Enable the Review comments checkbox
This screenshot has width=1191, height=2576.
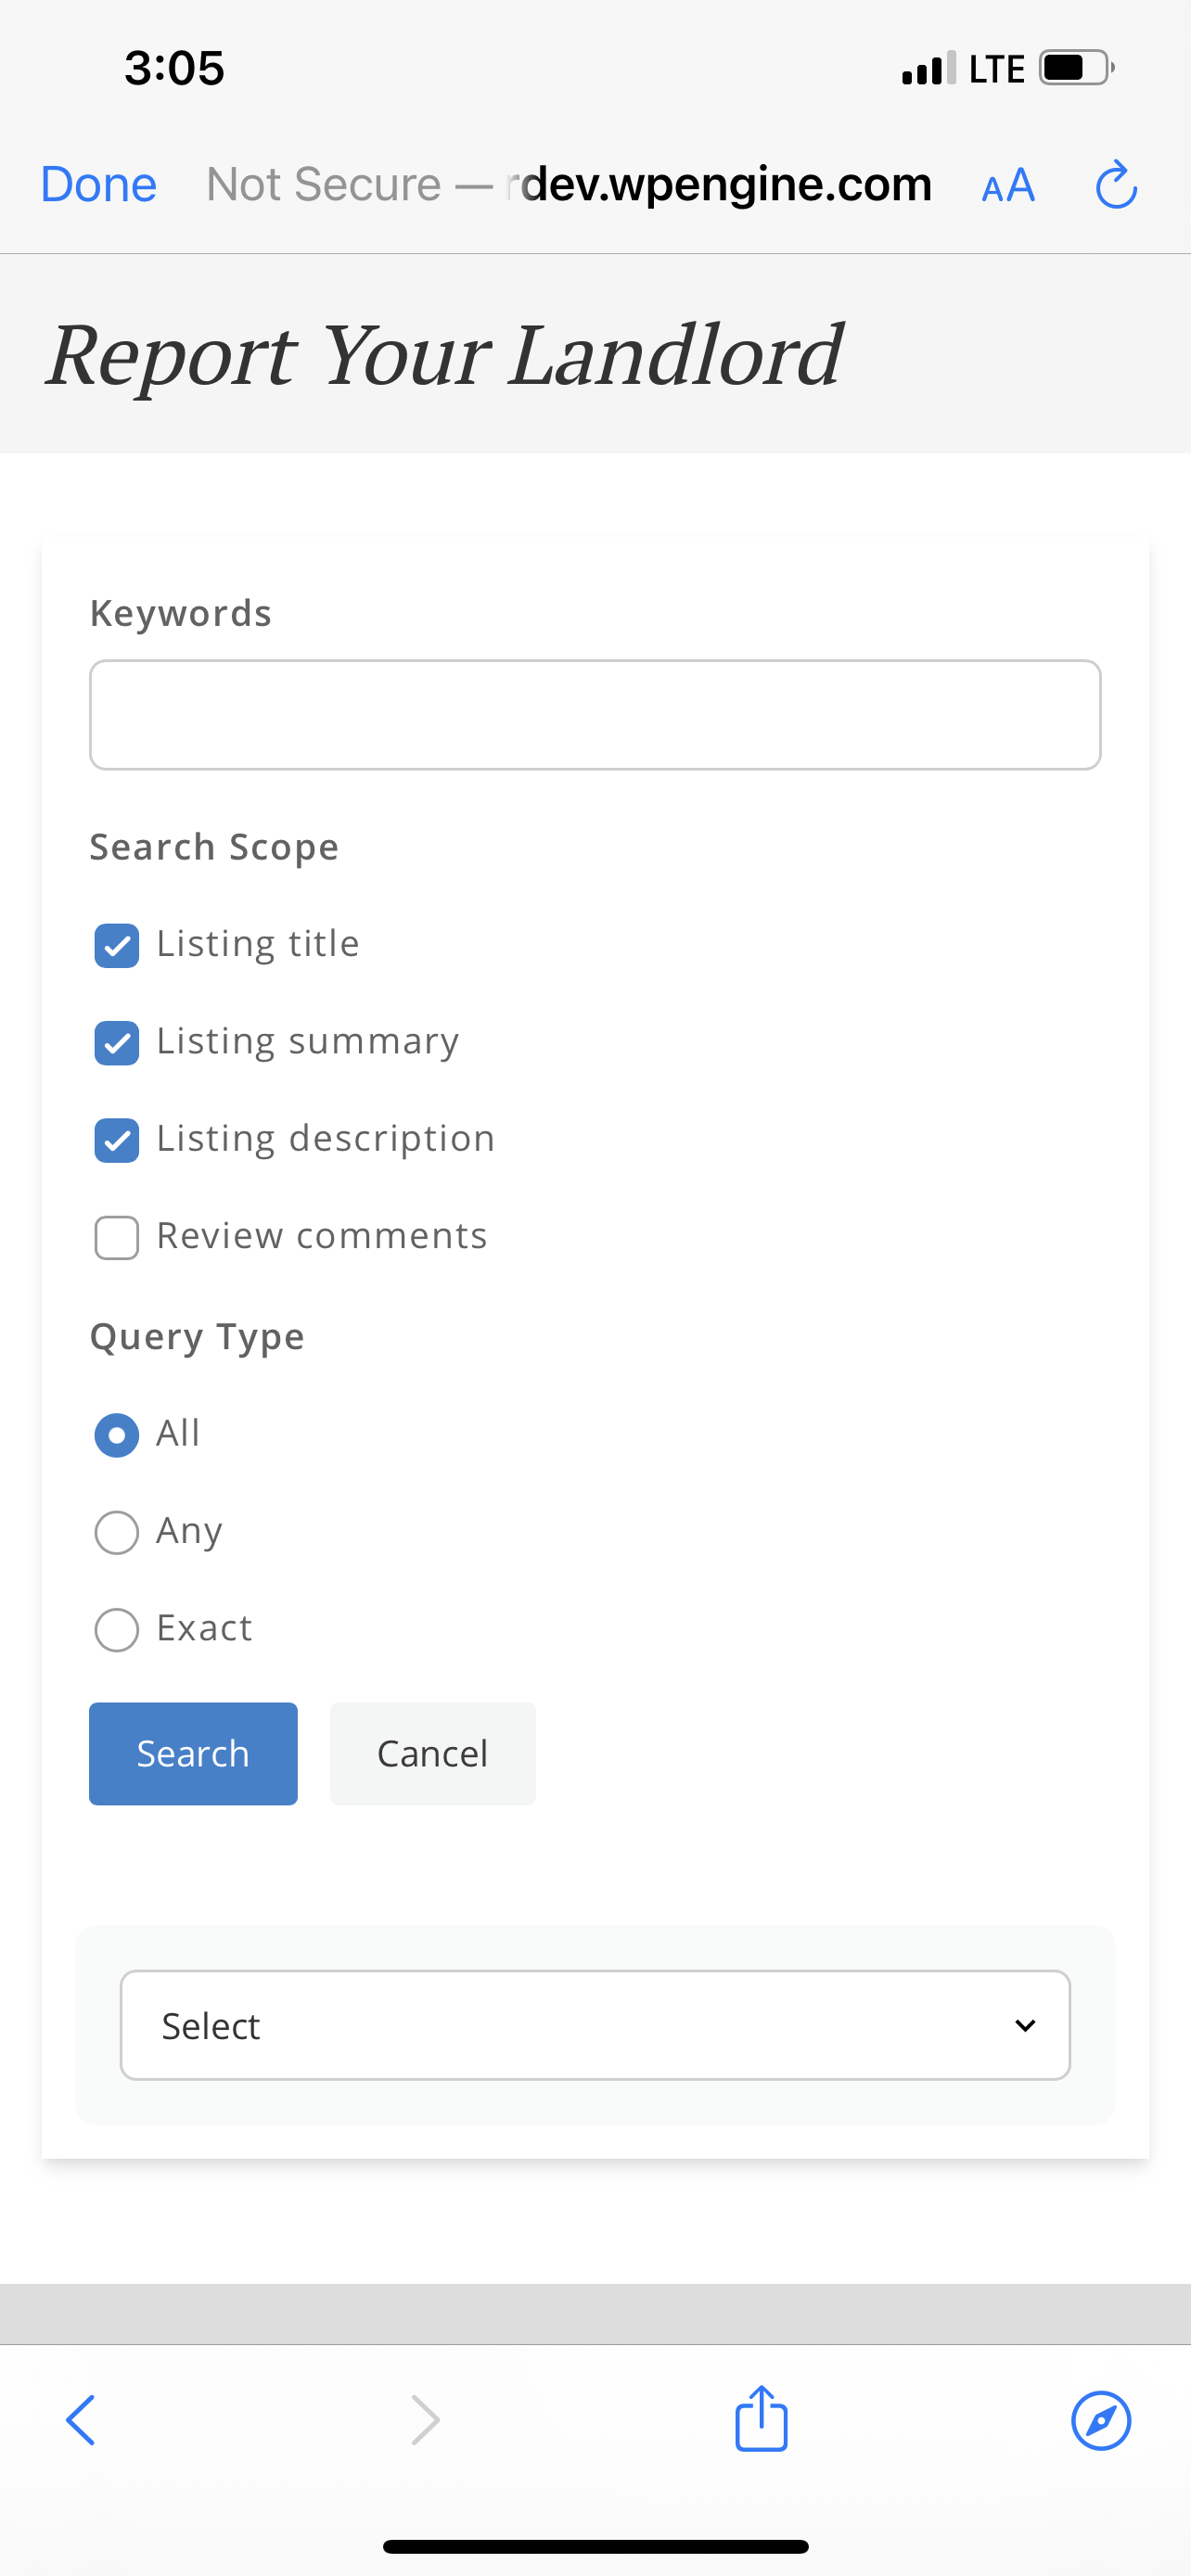[117, 1238]
